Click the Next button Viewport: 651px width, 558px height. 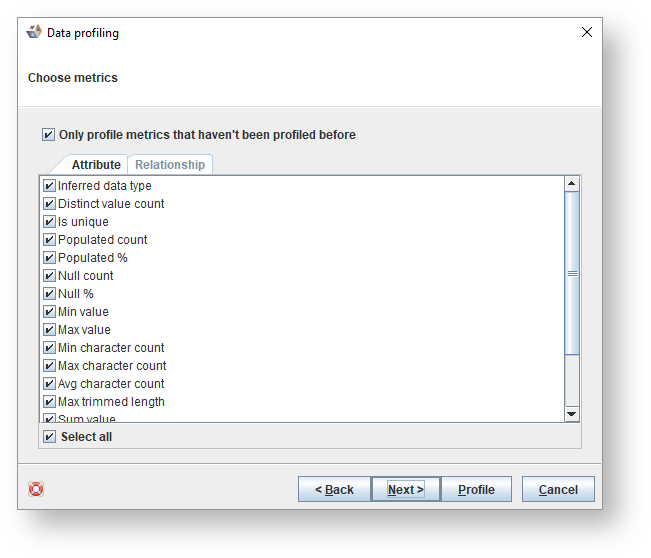405,489
